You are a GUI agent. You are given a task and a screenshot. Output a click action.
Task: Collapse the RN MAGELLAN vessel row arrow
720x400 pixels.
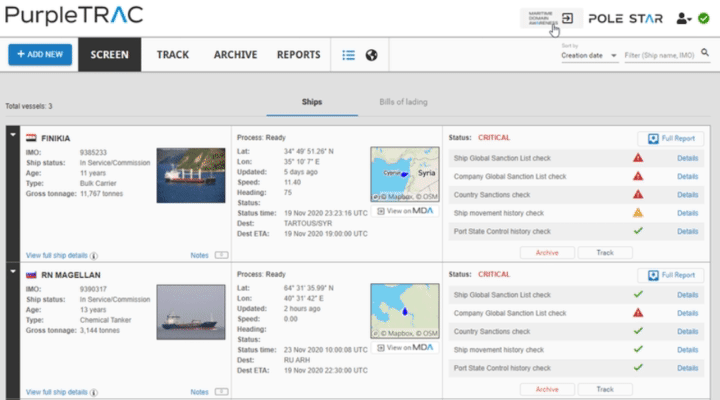pyautogui.click(x=13, y=272)
